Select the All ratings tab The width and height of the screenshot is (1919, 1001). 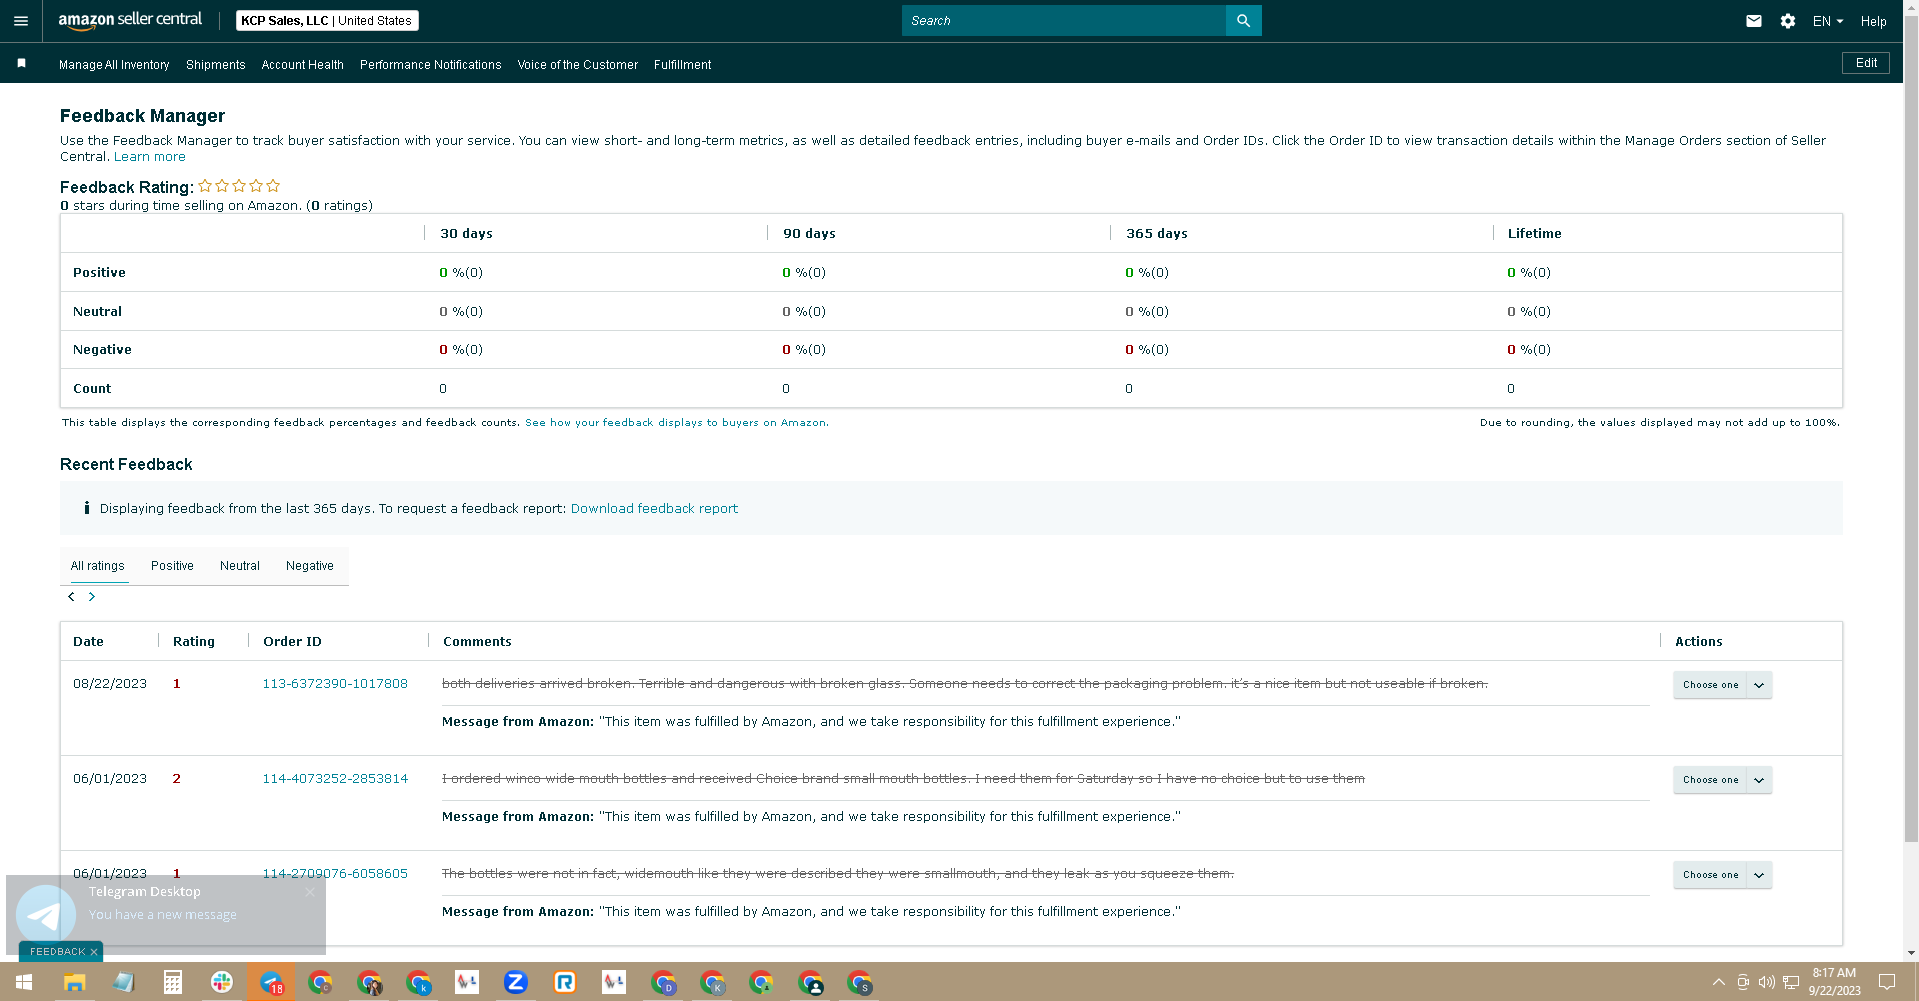tap(98, 566)
